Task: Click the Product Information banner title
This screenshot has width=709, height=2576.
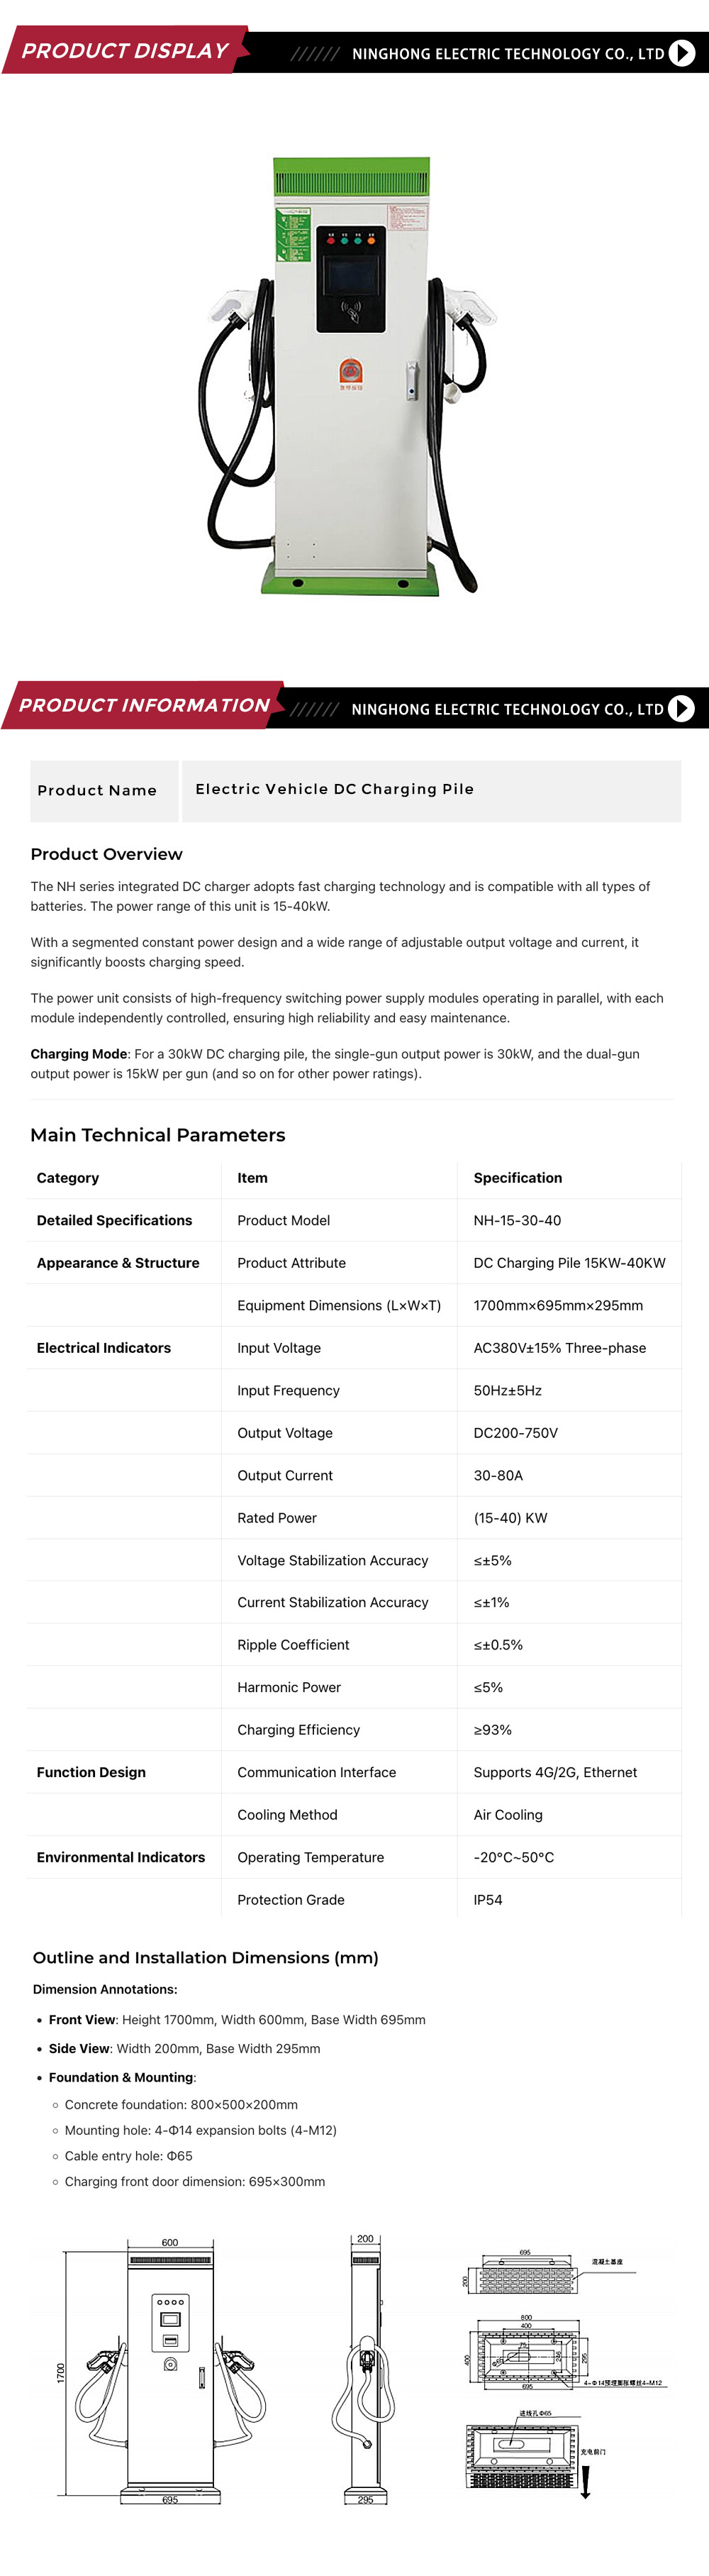Action: 144,705
